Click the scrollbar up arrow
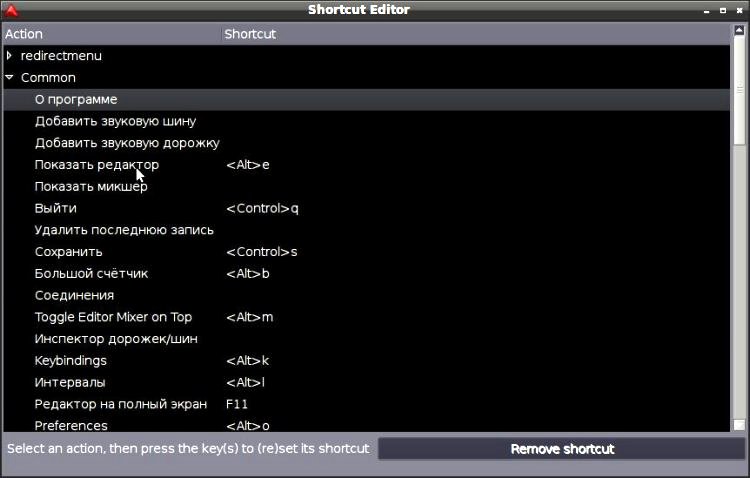Viewport: 750px width, 478px height. 739,30
